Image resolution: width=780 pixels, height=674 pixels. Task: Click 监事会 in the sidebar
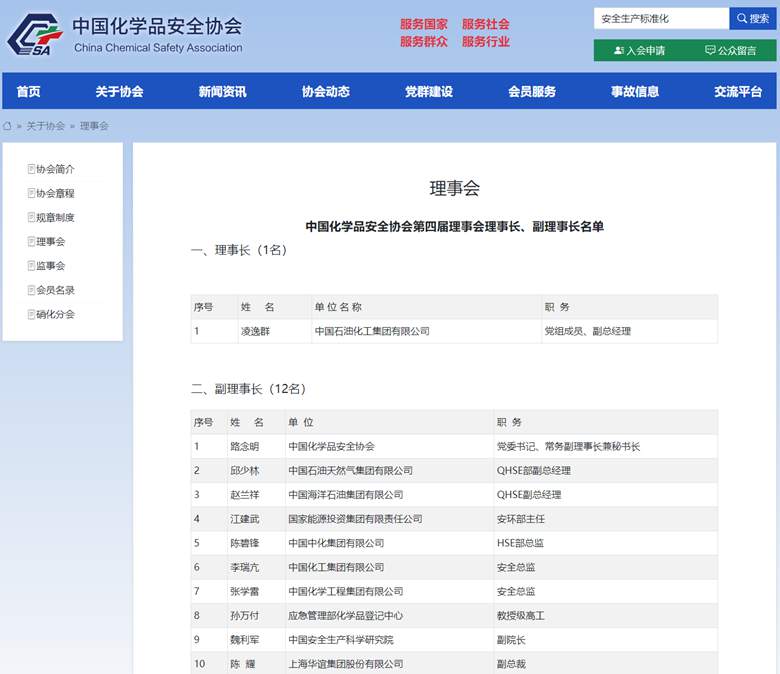click(x=50, y=265)
